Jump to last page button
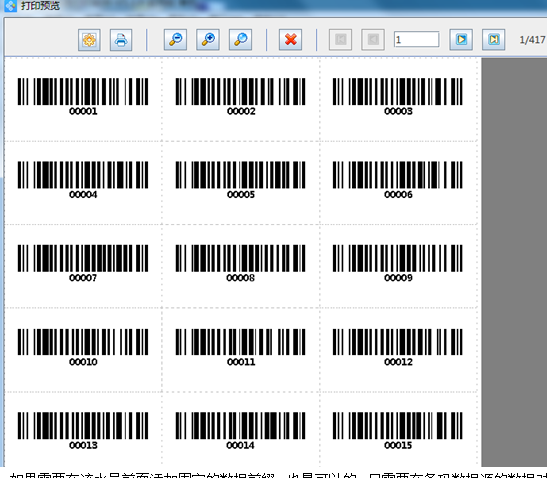 (493, 39)
